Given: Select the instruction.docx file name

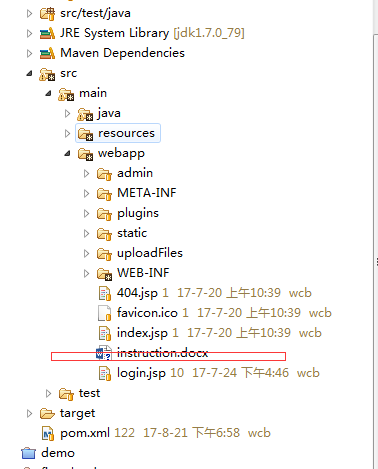Looking at the screenshot, I should point(163,353).
